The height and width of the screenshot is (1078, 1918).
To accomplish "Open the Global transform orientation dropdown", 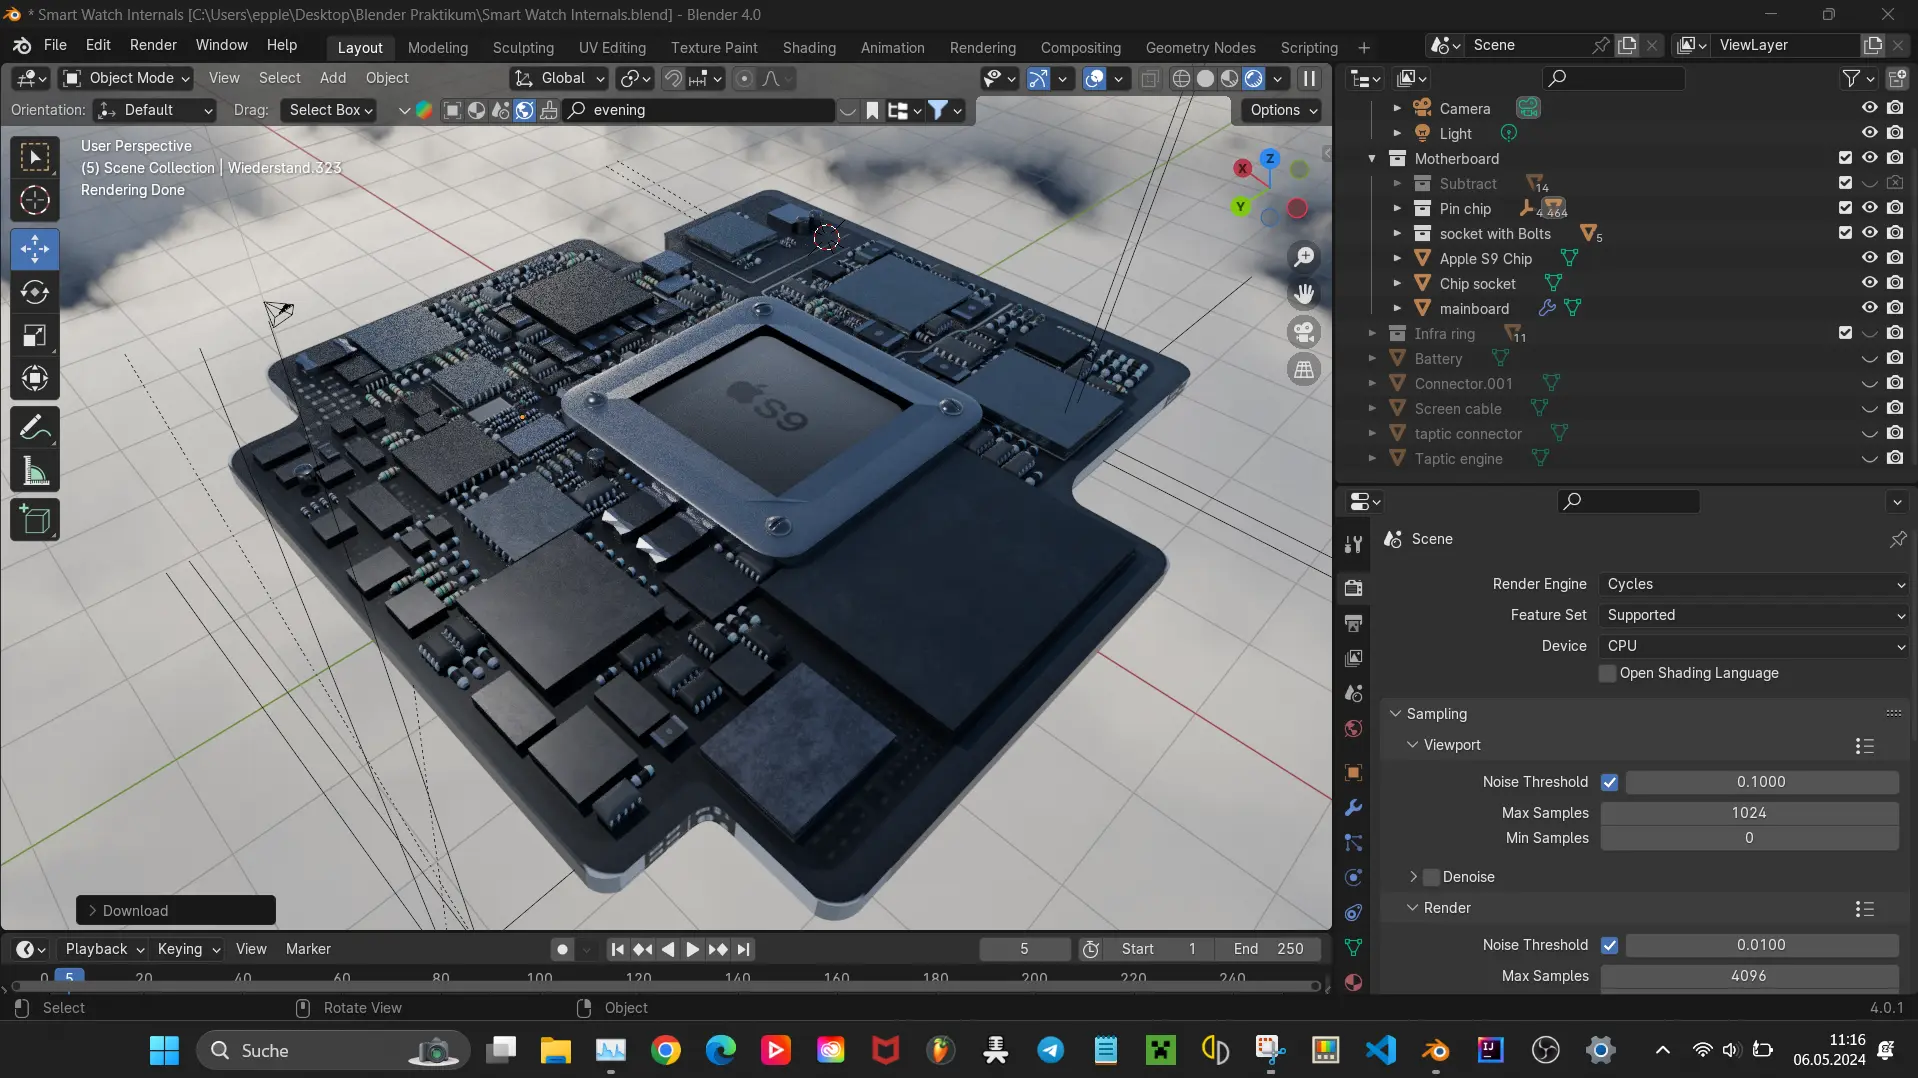I will 559,78.
